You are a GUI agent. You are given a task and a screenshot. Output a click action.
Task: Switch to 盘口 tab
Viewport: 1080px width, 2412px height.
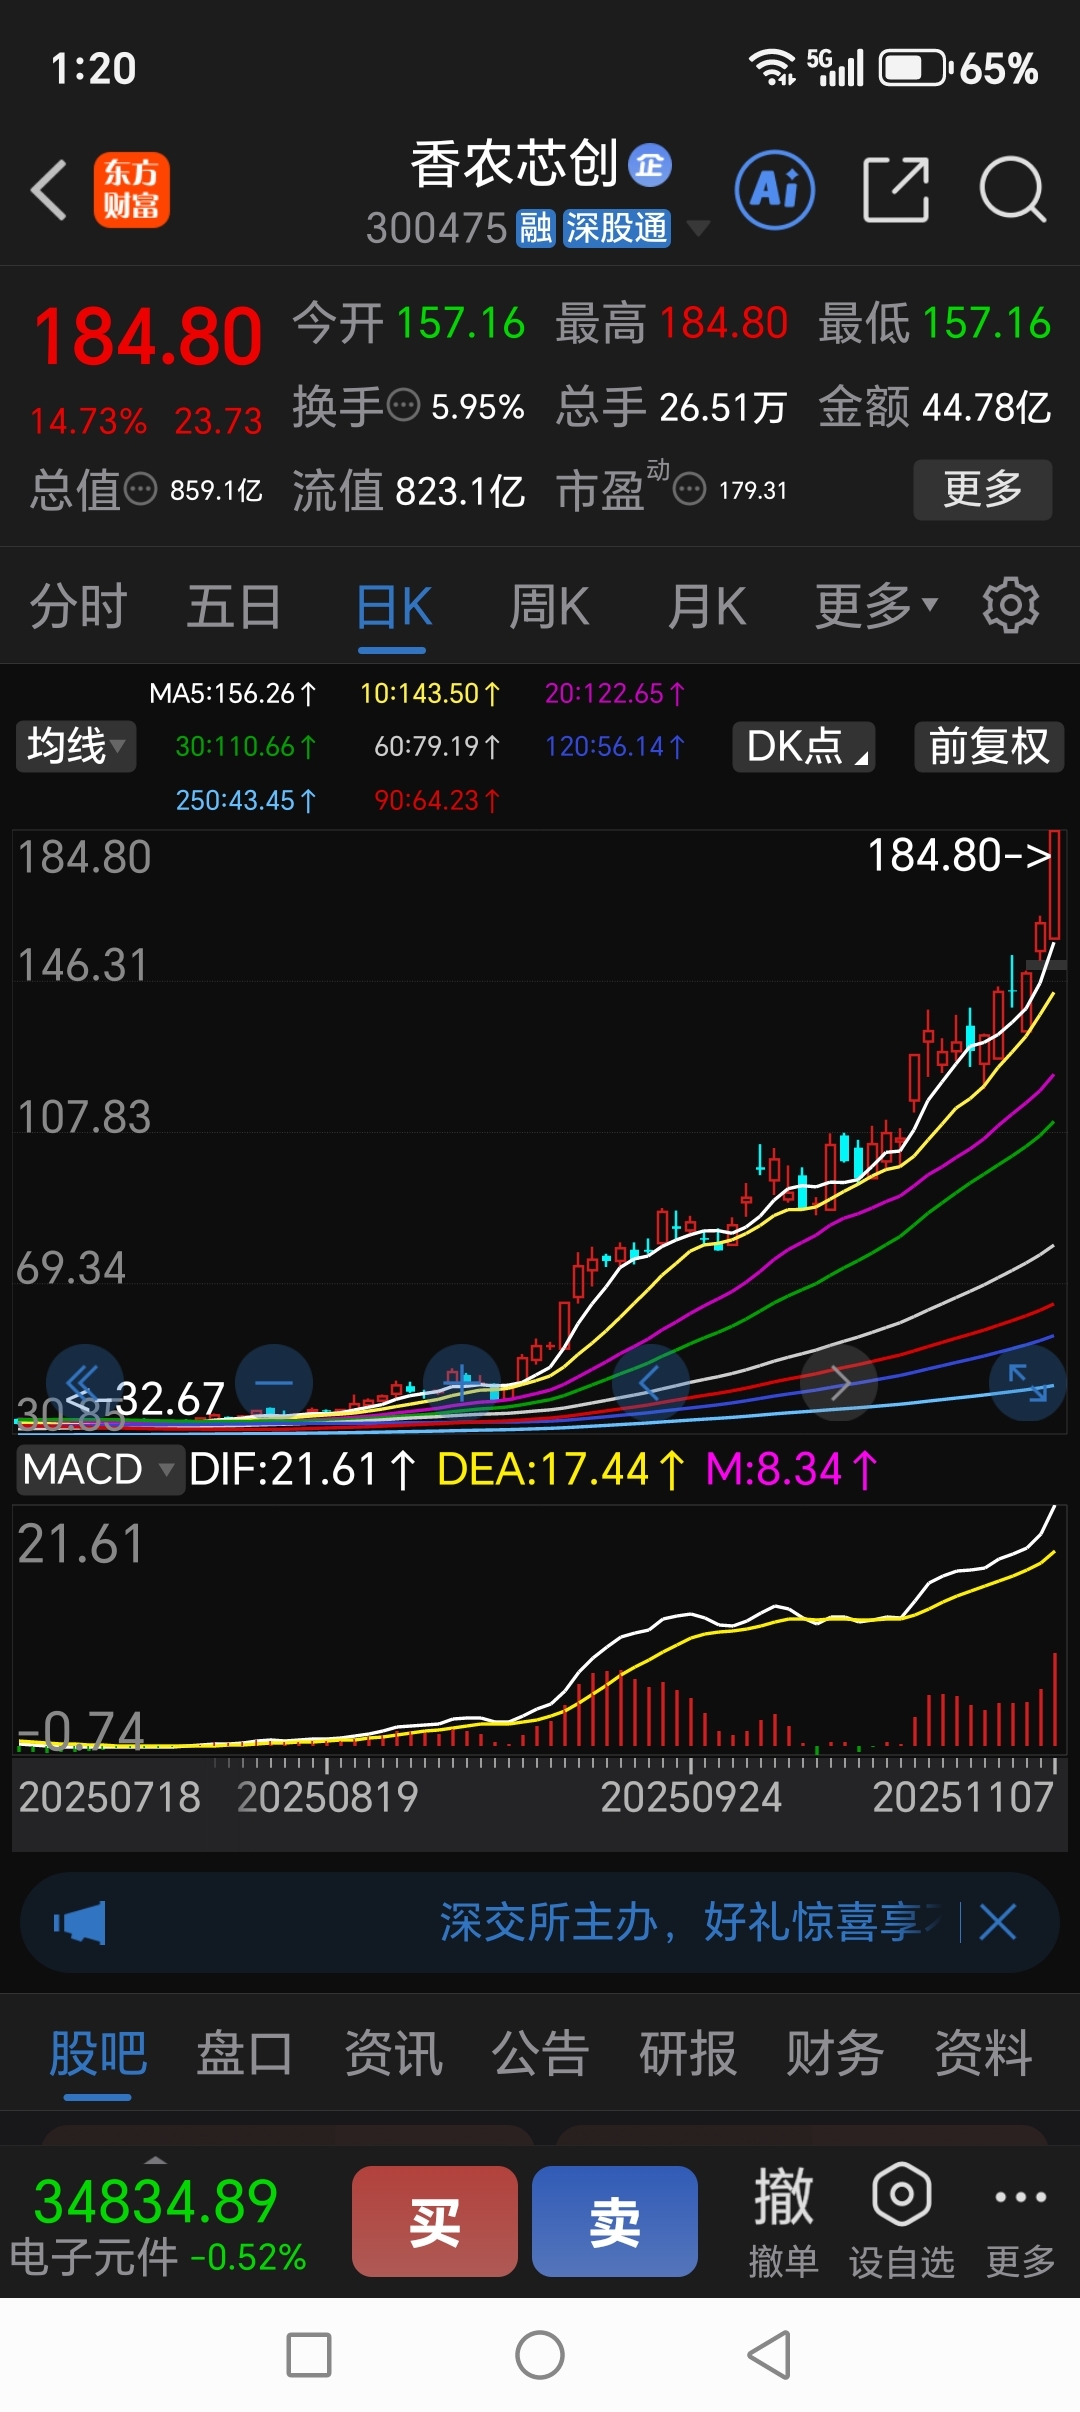(245, 2053)
